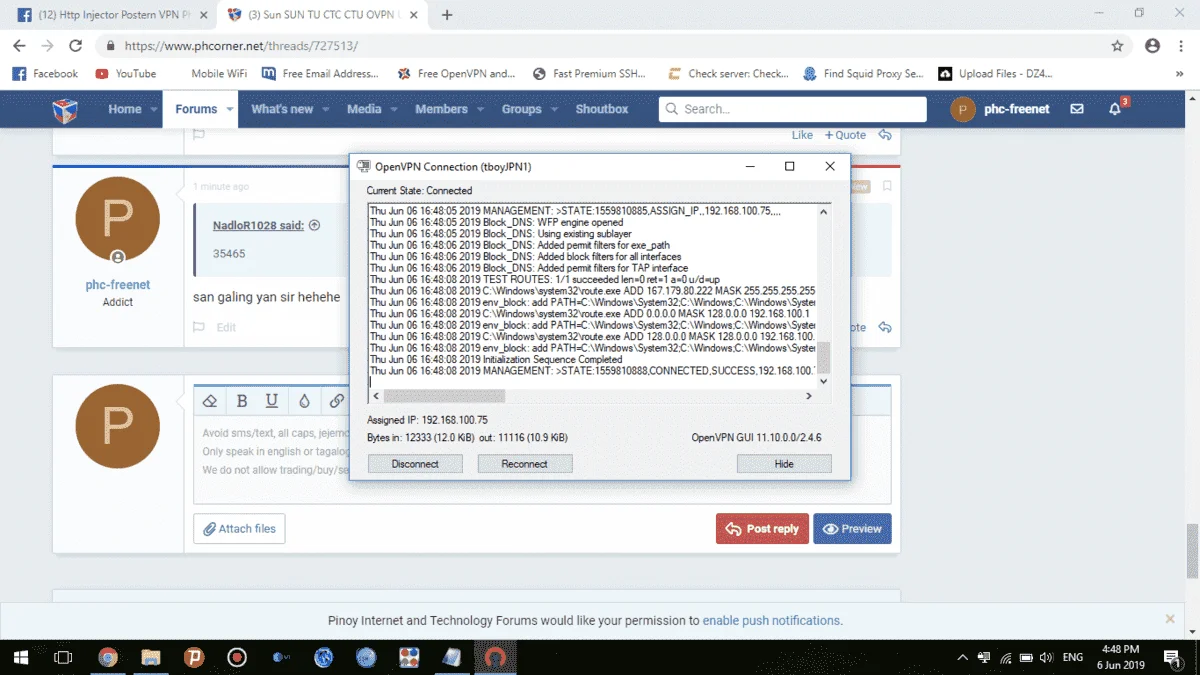Viewport: 1200px width, 675px height.
Task: Open the text color droplet tool
Action: pos(305,401)
